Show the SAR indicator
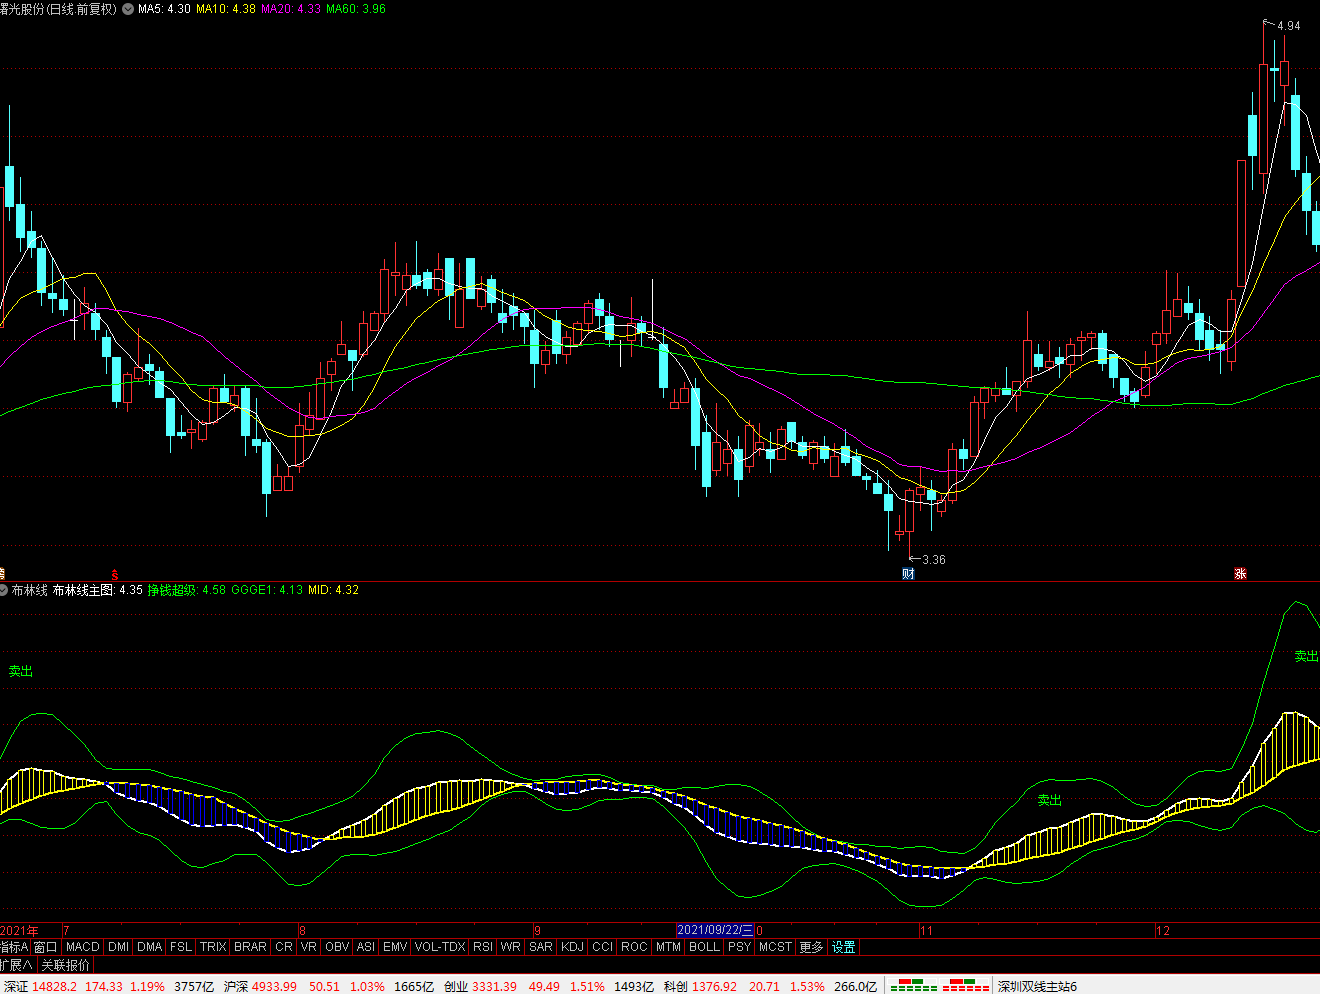 tap(541, 947)
